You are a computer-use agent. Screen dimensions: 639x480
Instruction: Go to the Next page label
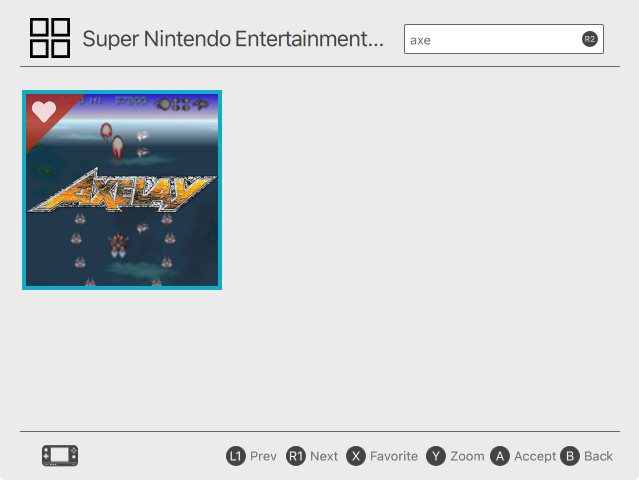tap(324, 456)
